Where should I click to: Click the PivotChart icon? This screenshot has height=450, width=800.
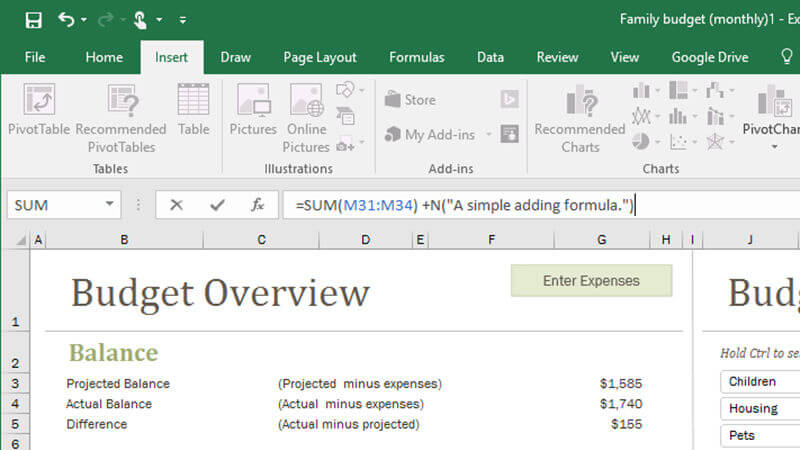pyautogui.click(x=774, y=102)
